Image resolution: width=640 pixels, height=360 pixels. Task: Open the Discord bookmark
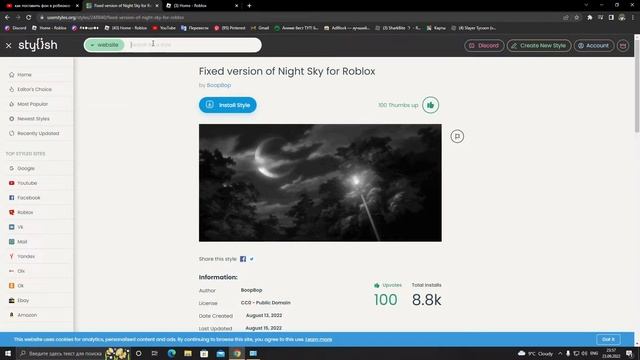click(x=15, y=28)
